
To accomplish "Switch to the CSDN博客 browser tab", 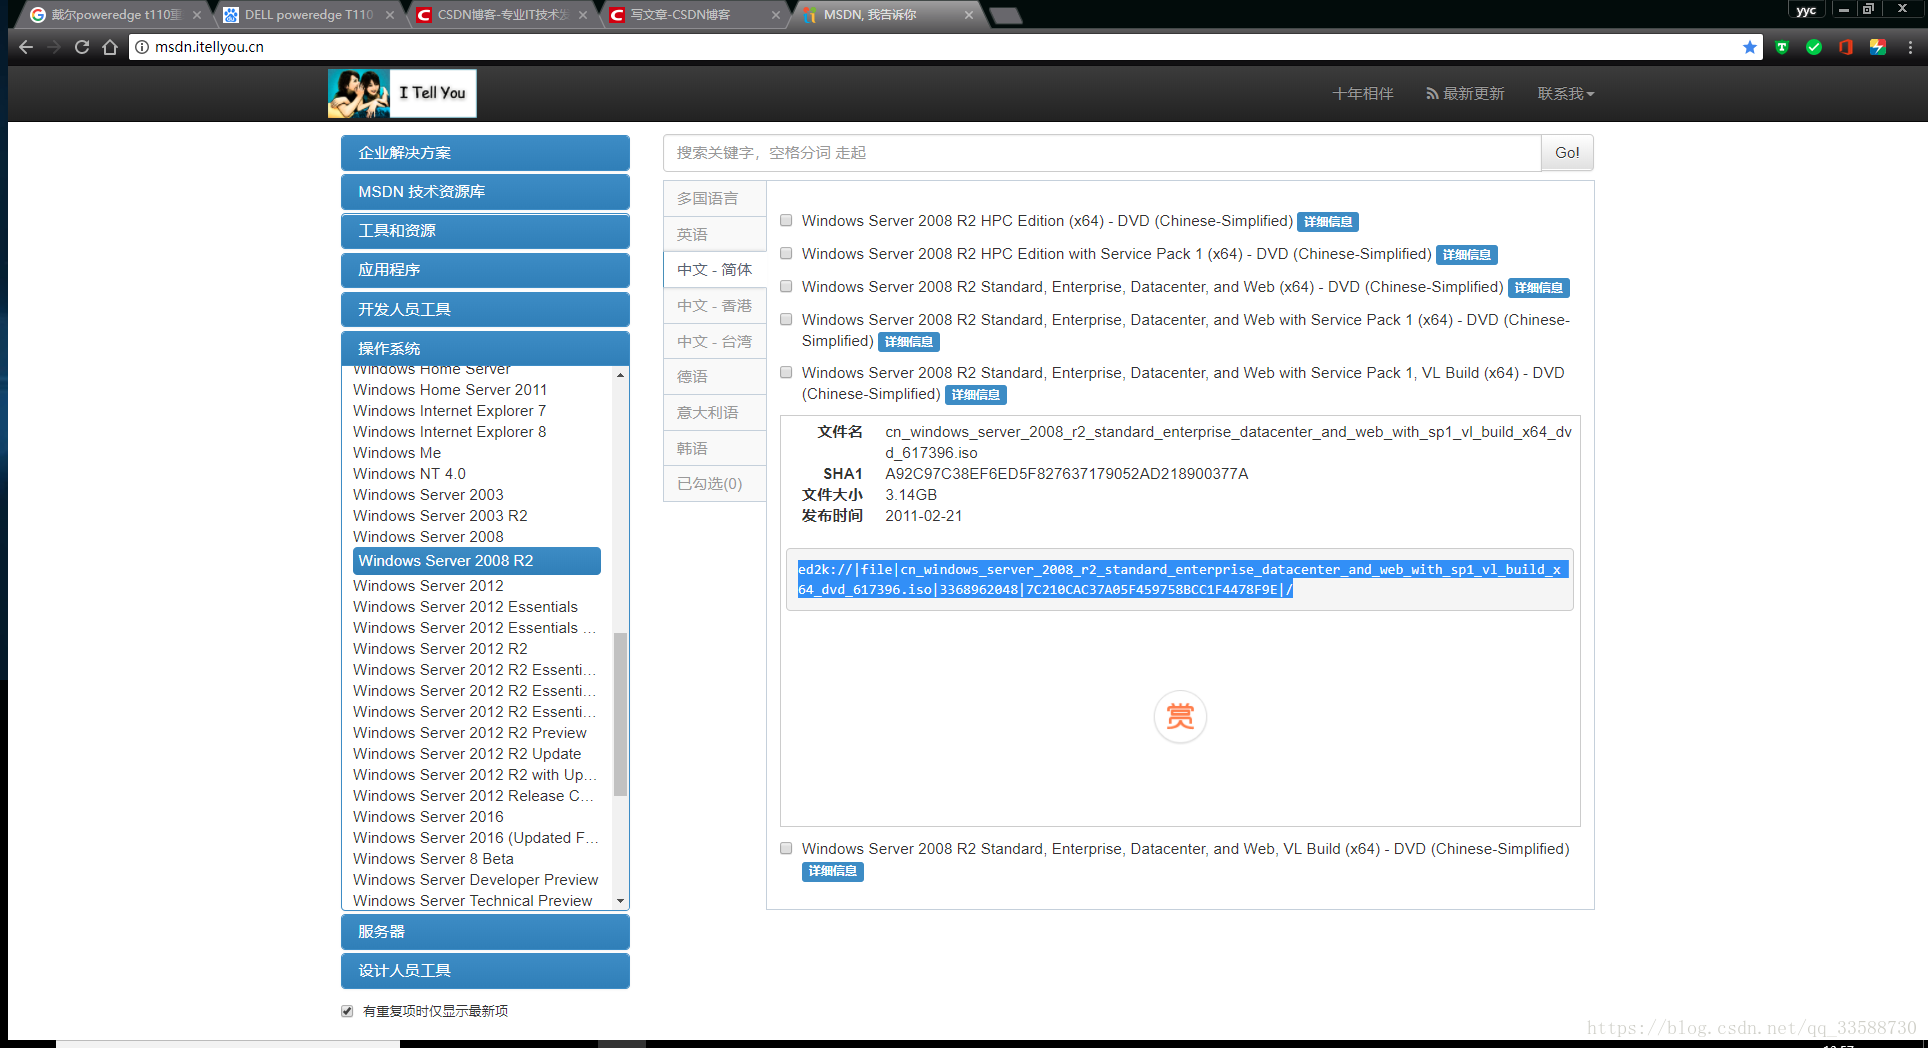I will [502, 15].
